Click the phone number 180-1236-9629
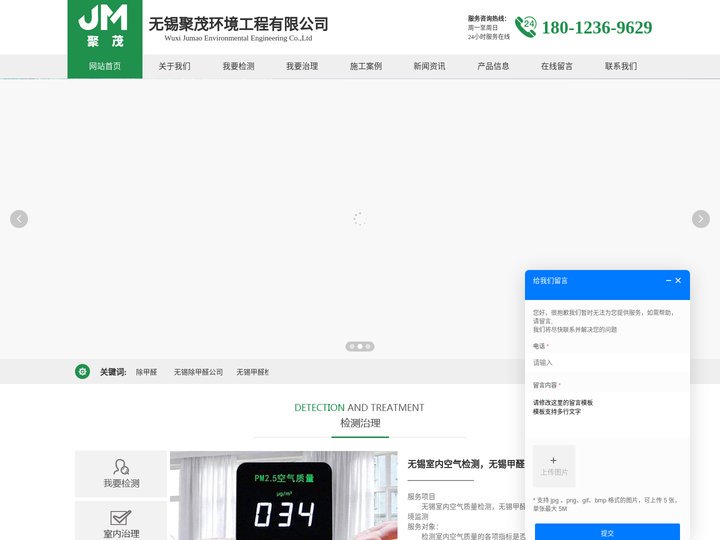The height and width of the screenshot is (540, 720). [x=597, y=28]
